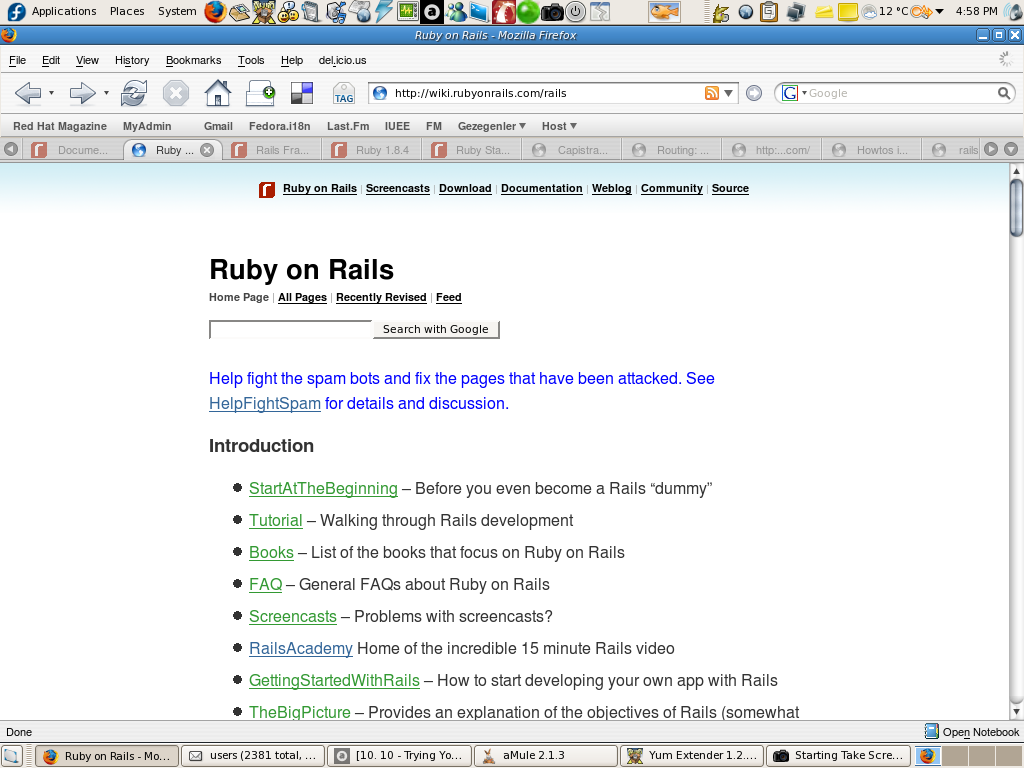The height and width of the screenshot is (768, 1024).
Task: Open the Bookmarks menu
Action: pos(193,60)
